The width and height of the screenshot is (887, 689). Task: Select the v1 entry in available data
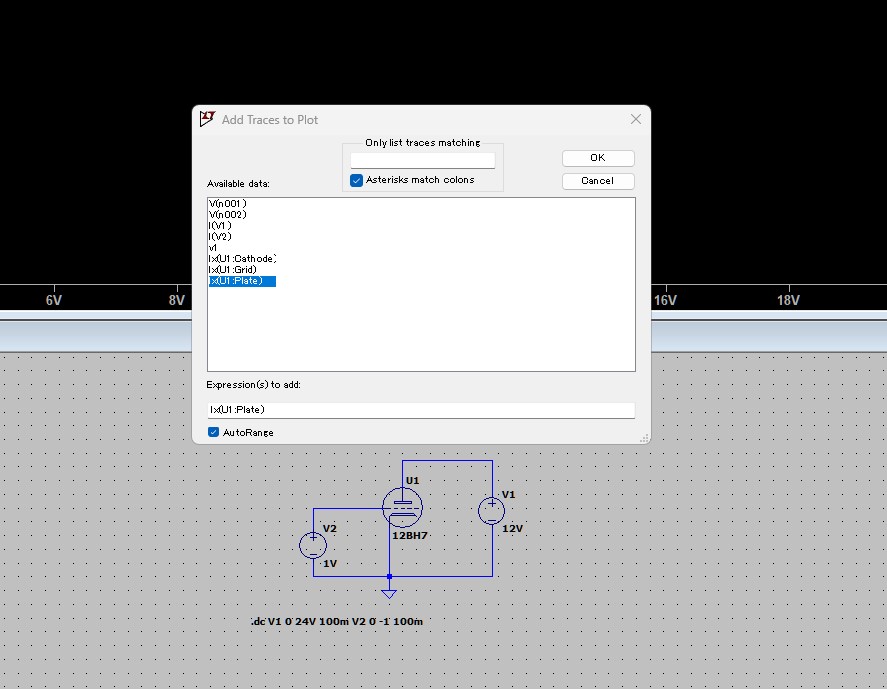tap(213, 248)
